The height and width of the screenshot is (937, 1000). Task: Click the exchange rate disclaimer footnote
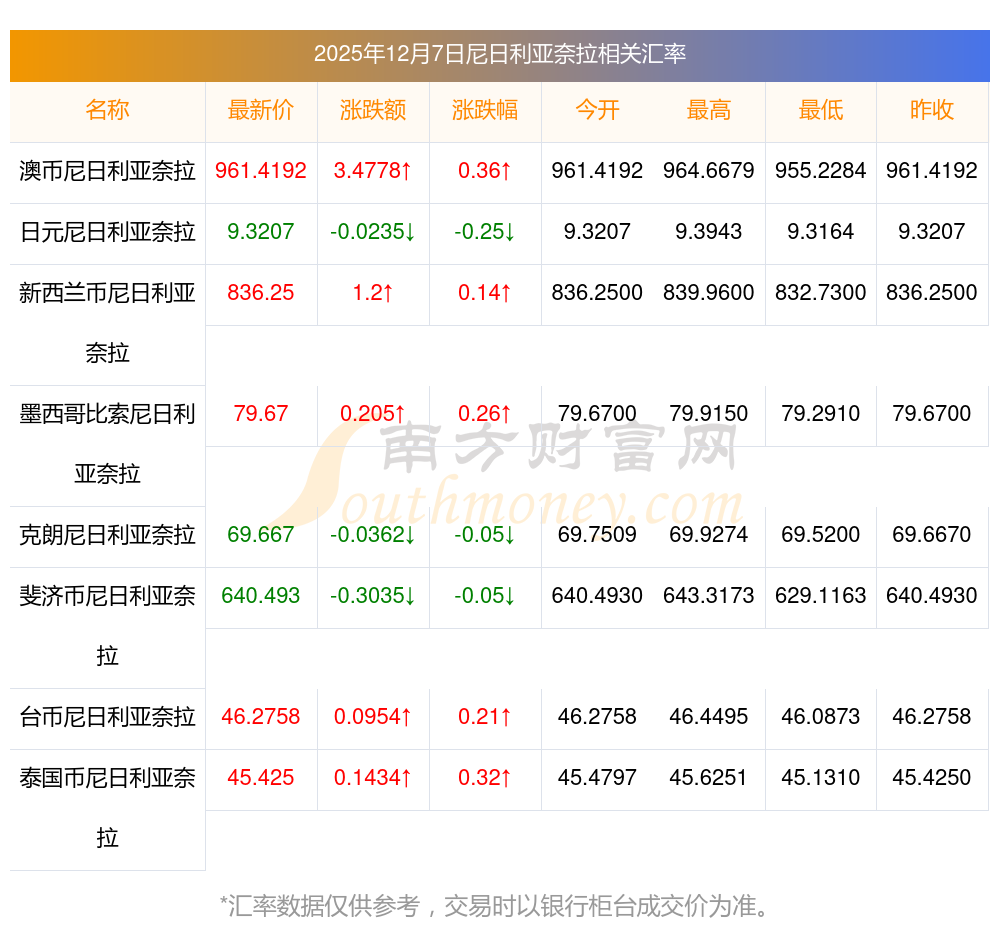tap(497, 906)
